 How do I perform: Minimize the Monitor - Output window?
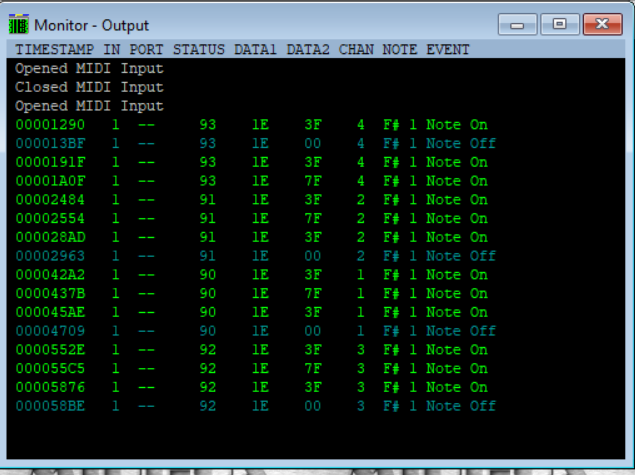tap(517, 24)
